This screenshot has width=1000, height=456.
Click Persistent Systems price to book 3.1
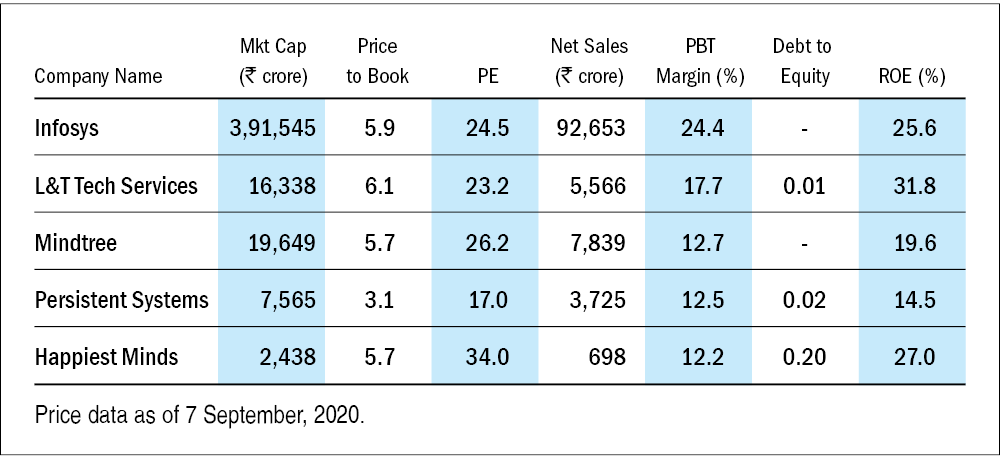click(377, 299)
